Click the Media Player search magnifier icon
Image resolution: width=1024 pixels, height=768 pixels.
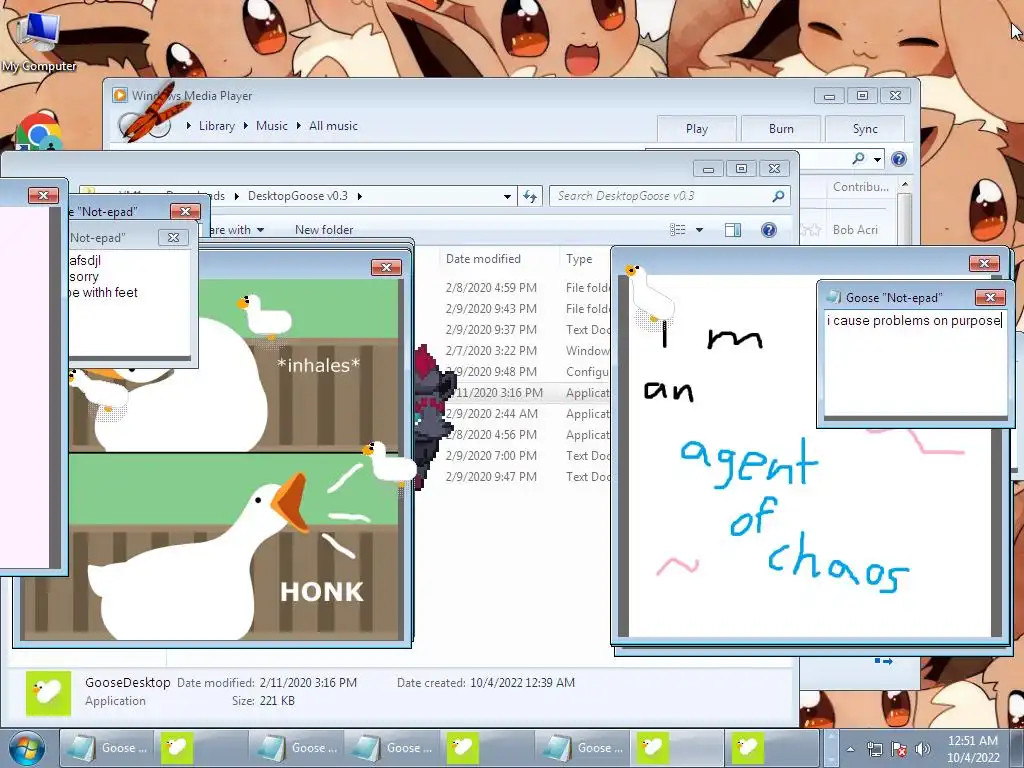click(x=858, y=159)
